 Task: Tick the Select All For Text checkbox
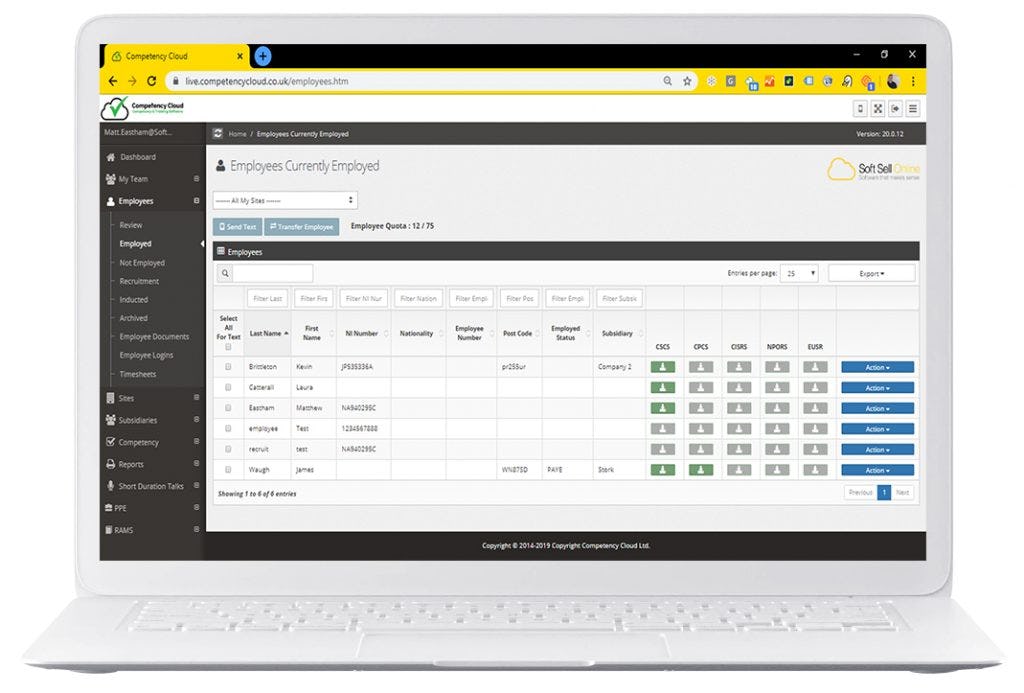(x=227, y=346)
